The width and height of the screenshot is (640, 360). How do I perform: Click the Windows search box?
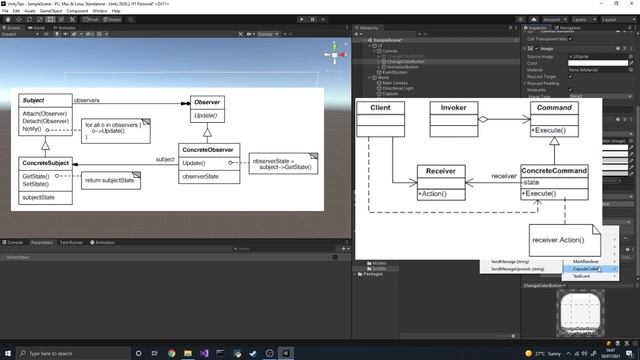coord(73,353)
